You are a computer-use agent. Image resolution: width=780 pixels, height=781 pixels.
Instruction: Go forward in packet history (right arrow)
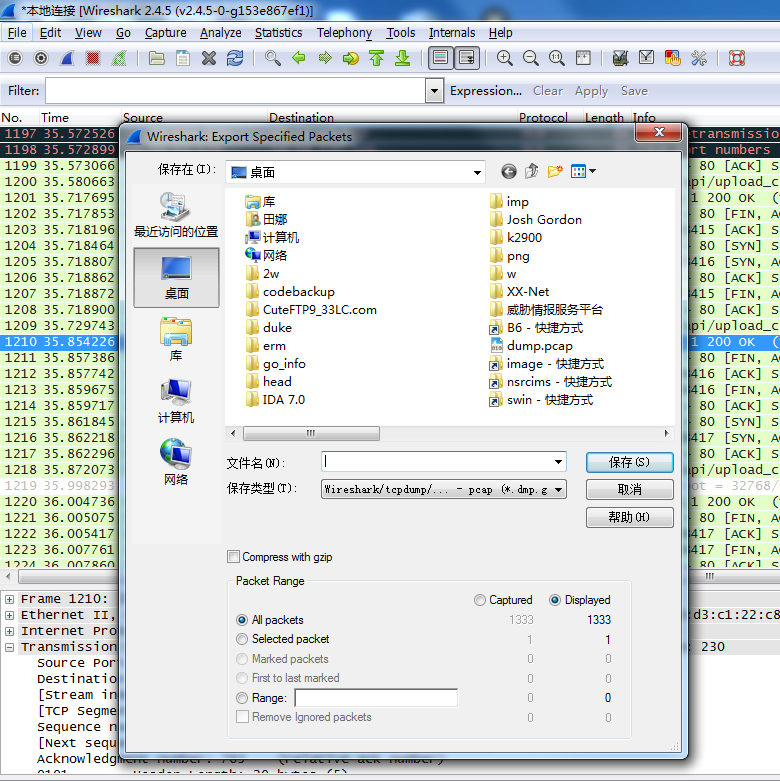coord(325,58)
